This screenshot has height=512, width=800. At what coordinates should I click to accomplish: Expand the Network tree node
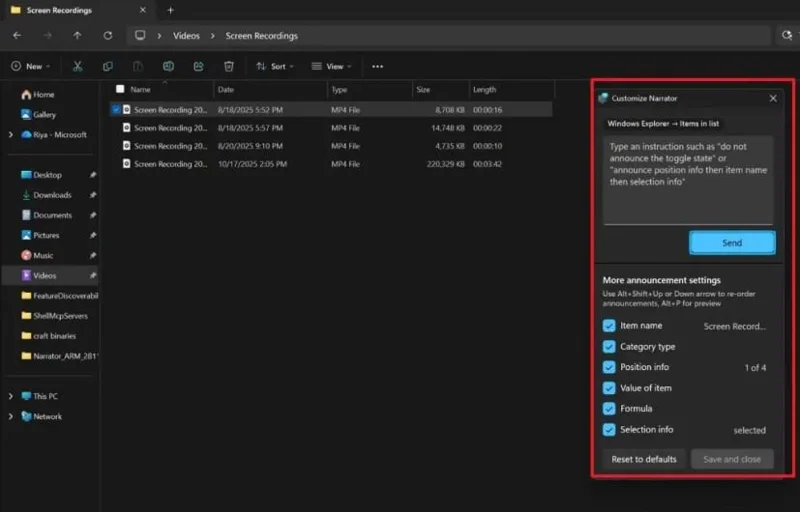pos(11,417)
